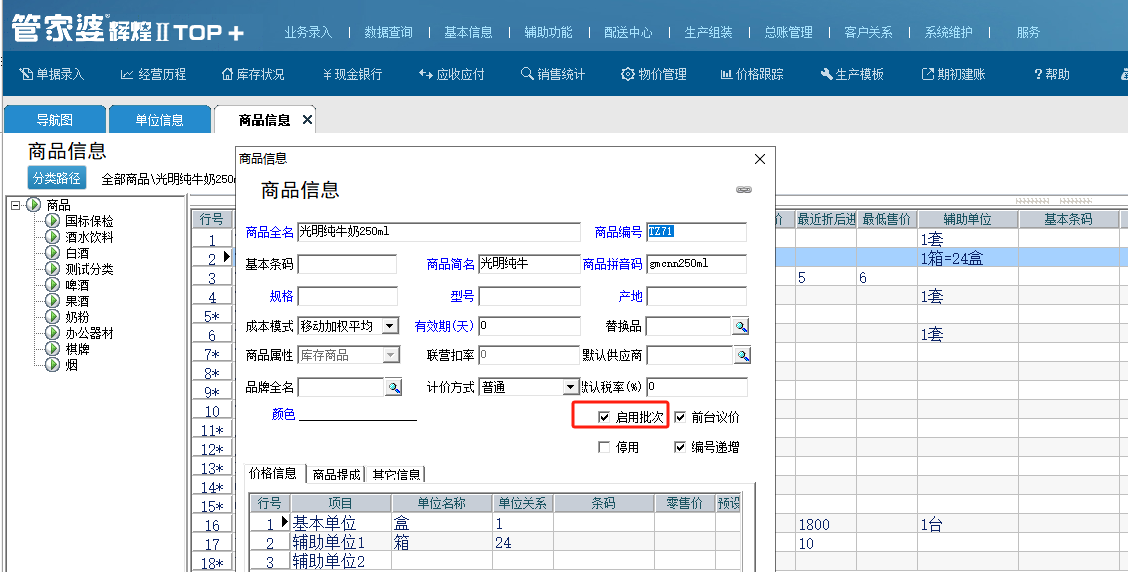Uncheck the 前台议价 checkbox
The width and height of the screenshot is (1128, 572).
point(680,417)
